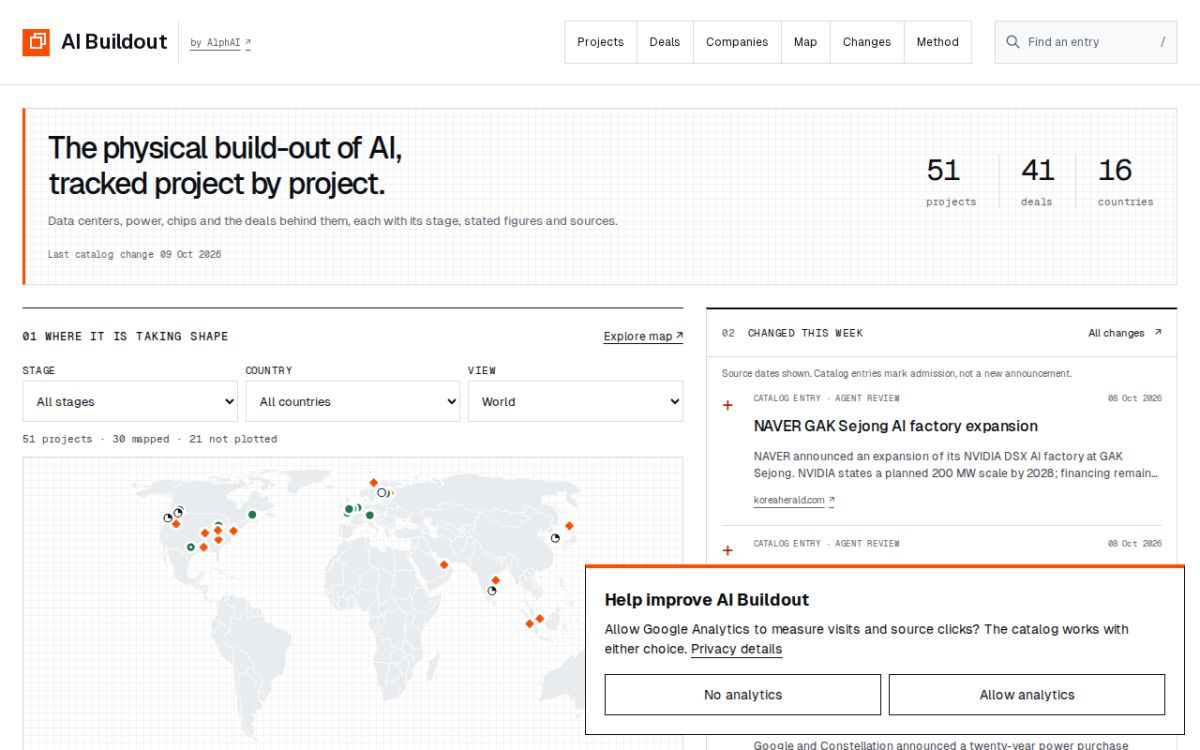Screen dimensions: 1200x750
Task: Follow the Explore map link
Action: click(643, 336)
